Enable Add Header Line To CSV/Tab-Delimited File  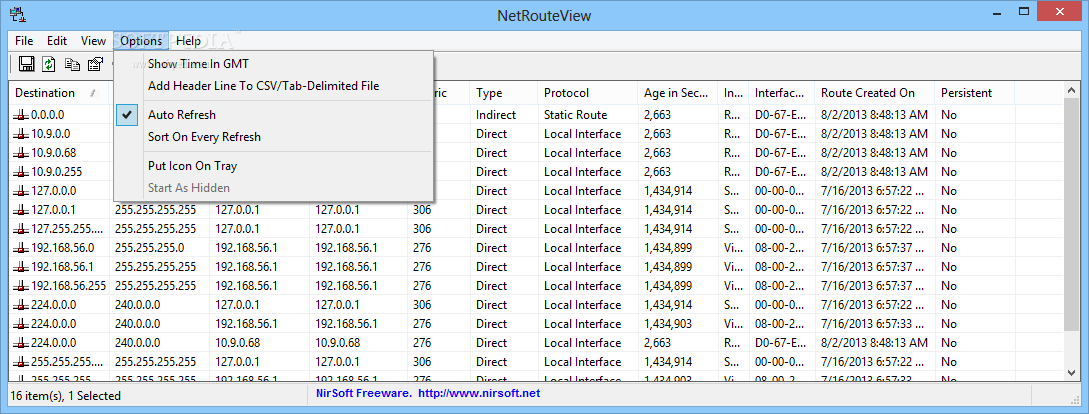pos(274,86)
